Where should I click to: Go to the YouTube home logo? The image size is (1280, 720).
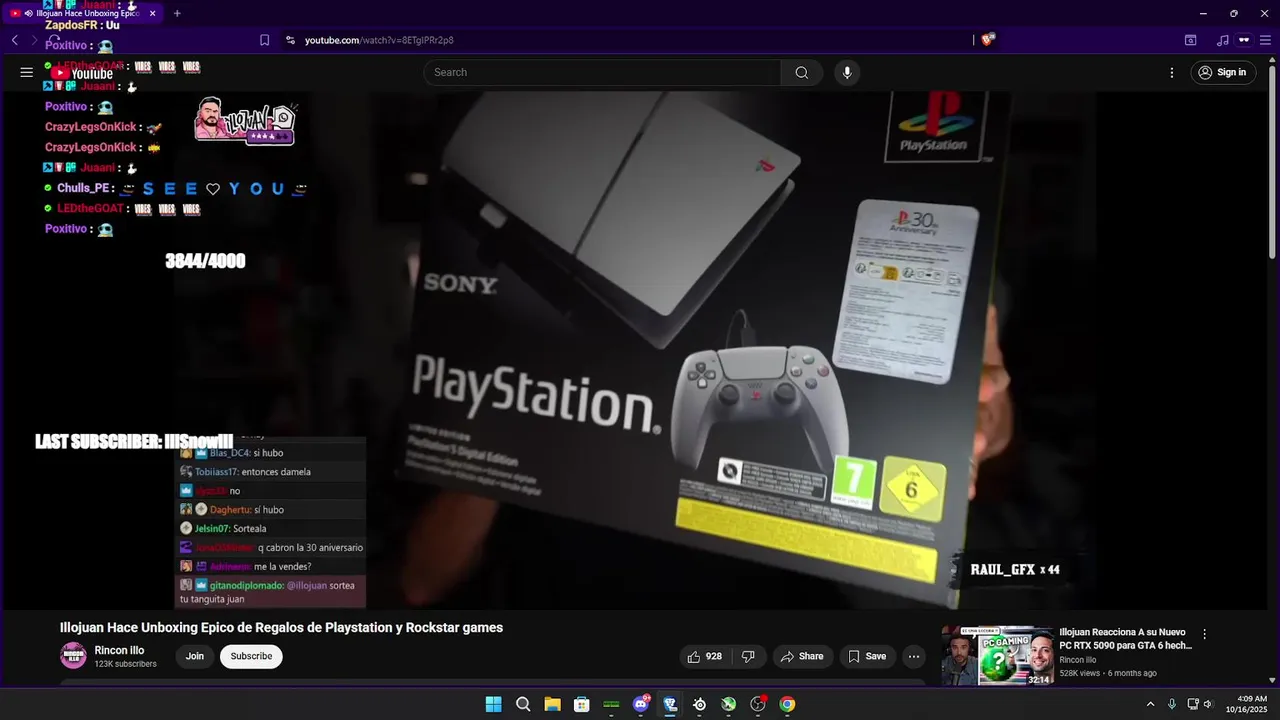(x=83, y=73)
